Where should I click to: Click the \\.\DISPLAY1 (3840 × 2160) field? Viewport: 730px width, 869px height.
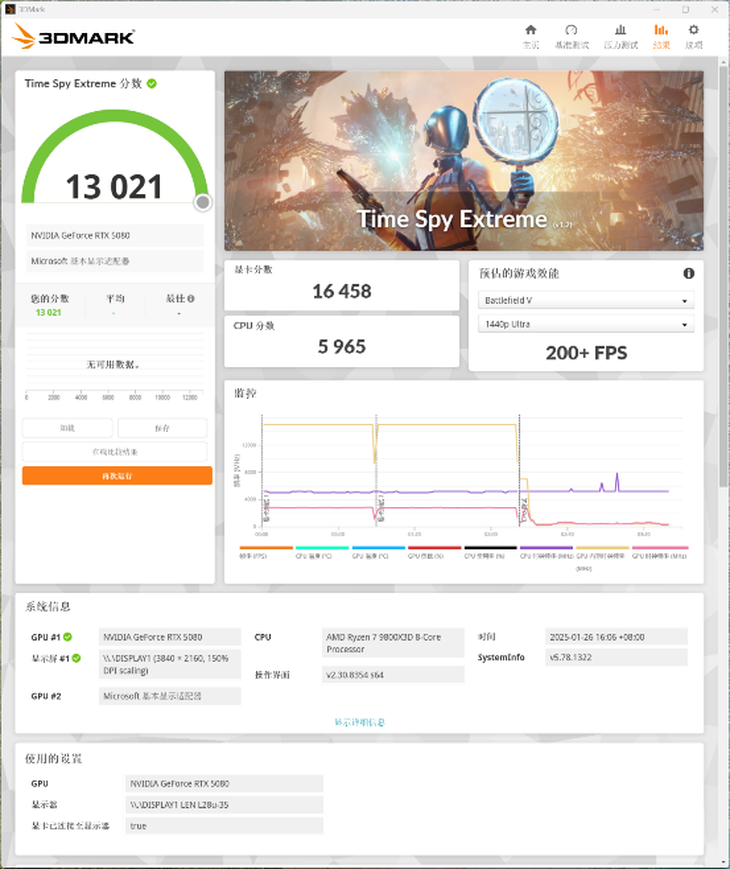170,664
